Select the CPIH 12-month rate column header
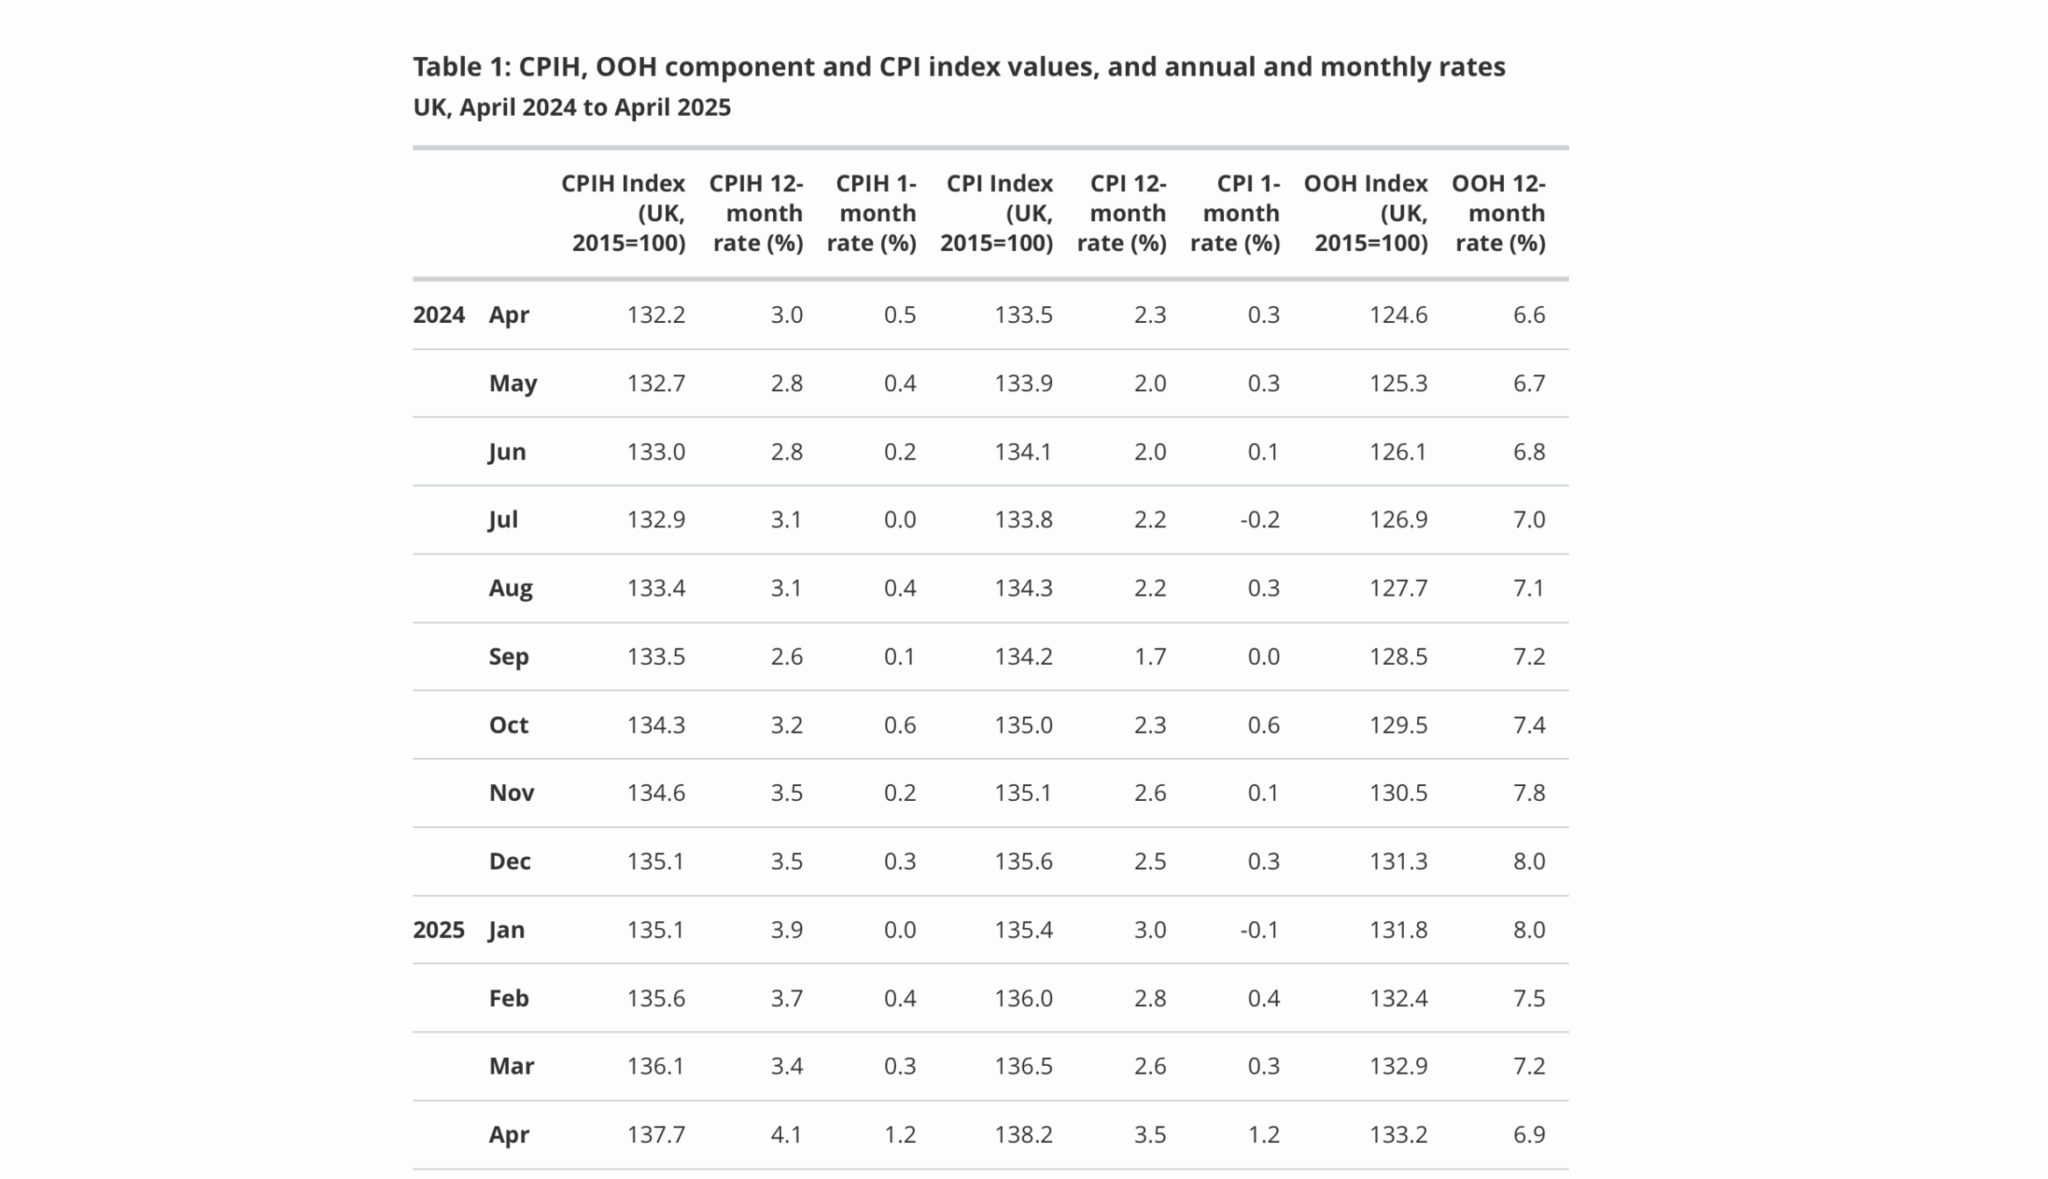The width and height of the screenshot is (2048, 1179). coord(757,213)
